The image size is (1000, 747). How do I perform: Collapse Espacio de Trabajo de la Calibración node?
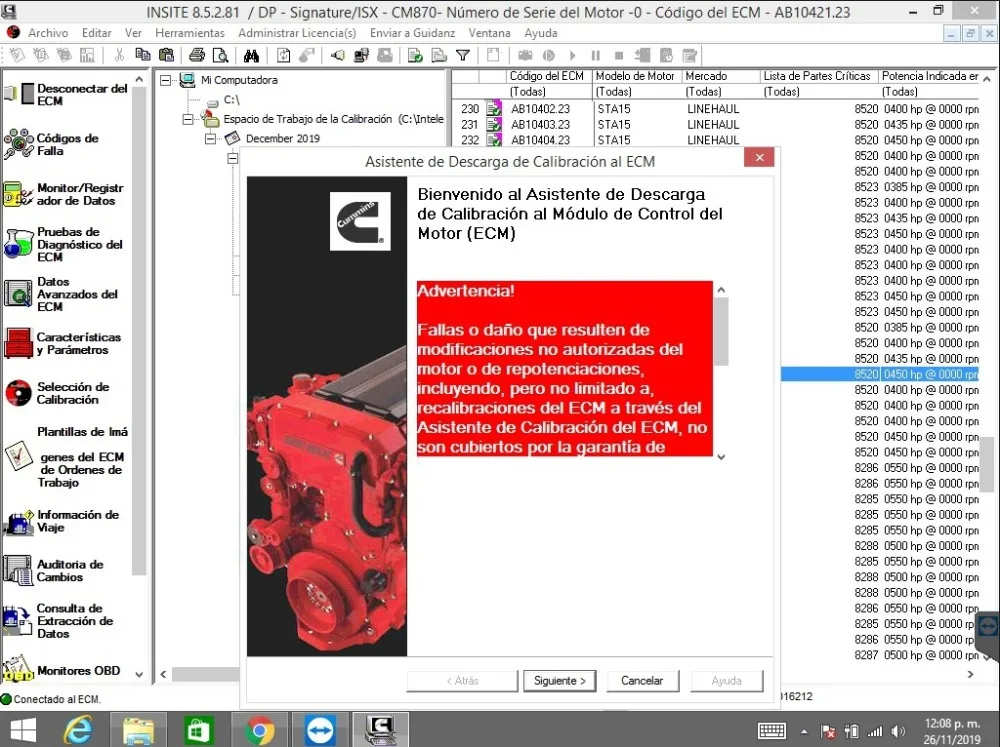coord(188,119)
